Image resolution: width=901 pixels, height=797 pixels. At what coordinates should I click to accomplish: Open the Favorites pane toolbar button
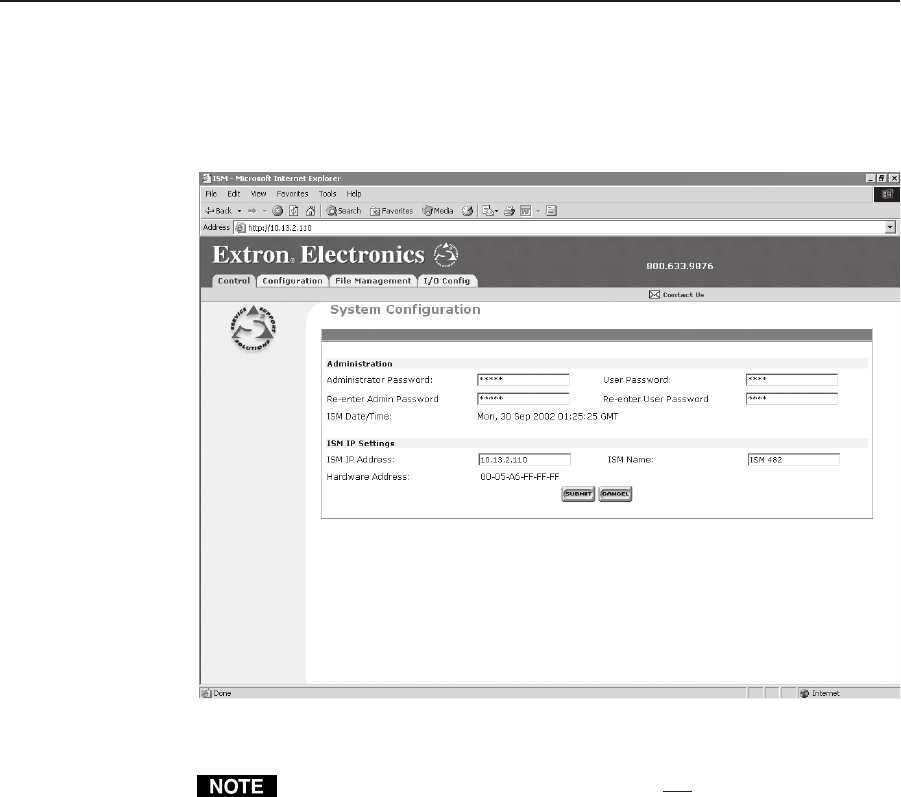(x=391, y=211)
